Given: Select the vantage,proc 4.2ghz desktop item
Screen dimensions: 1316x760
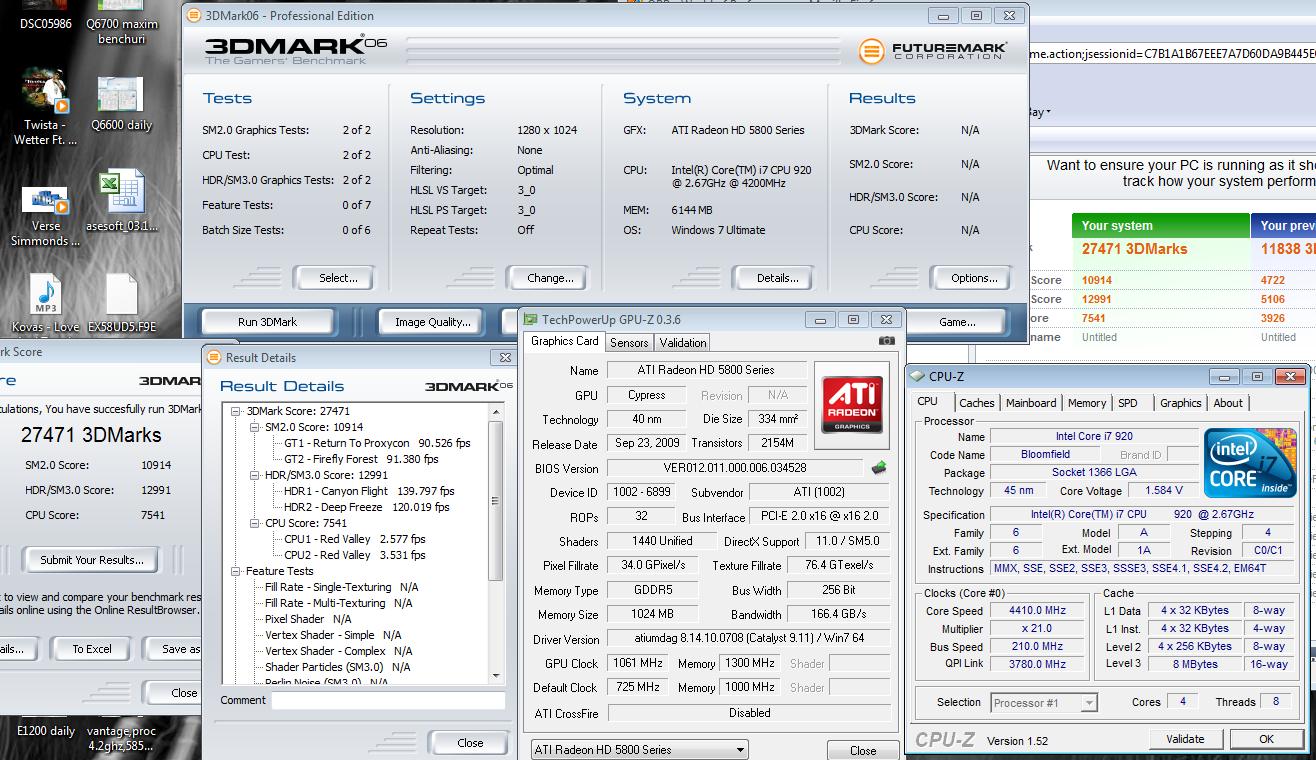Looking at the screenshot, I should (121, 738).
